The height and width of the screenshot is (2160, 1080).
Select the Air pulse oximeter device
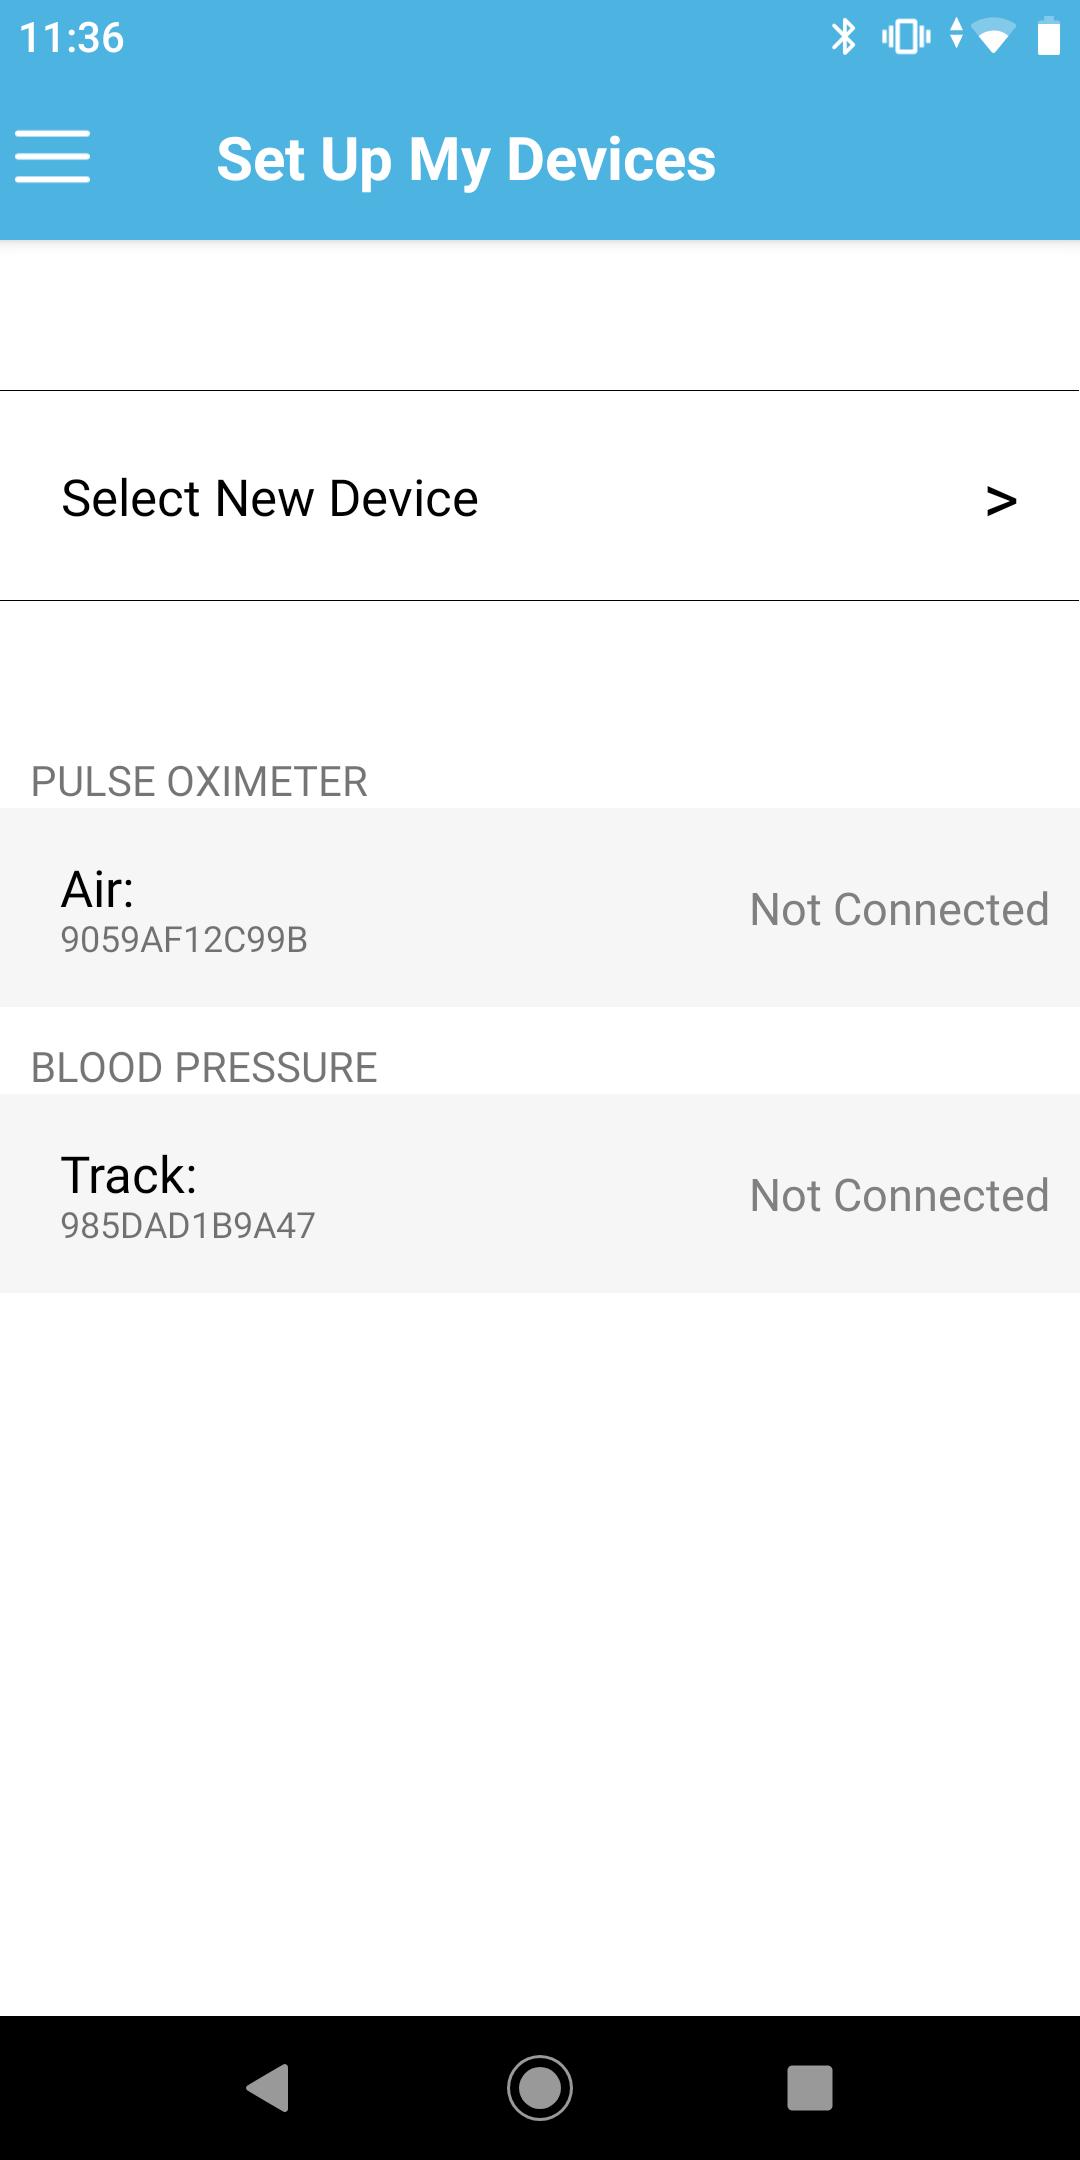click(540, 907)
